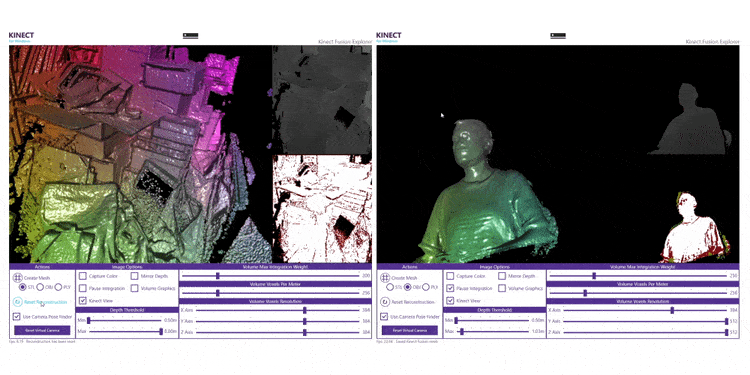
Task: Click Y Axis resolution slider in right window
Action: click(645, 321)
